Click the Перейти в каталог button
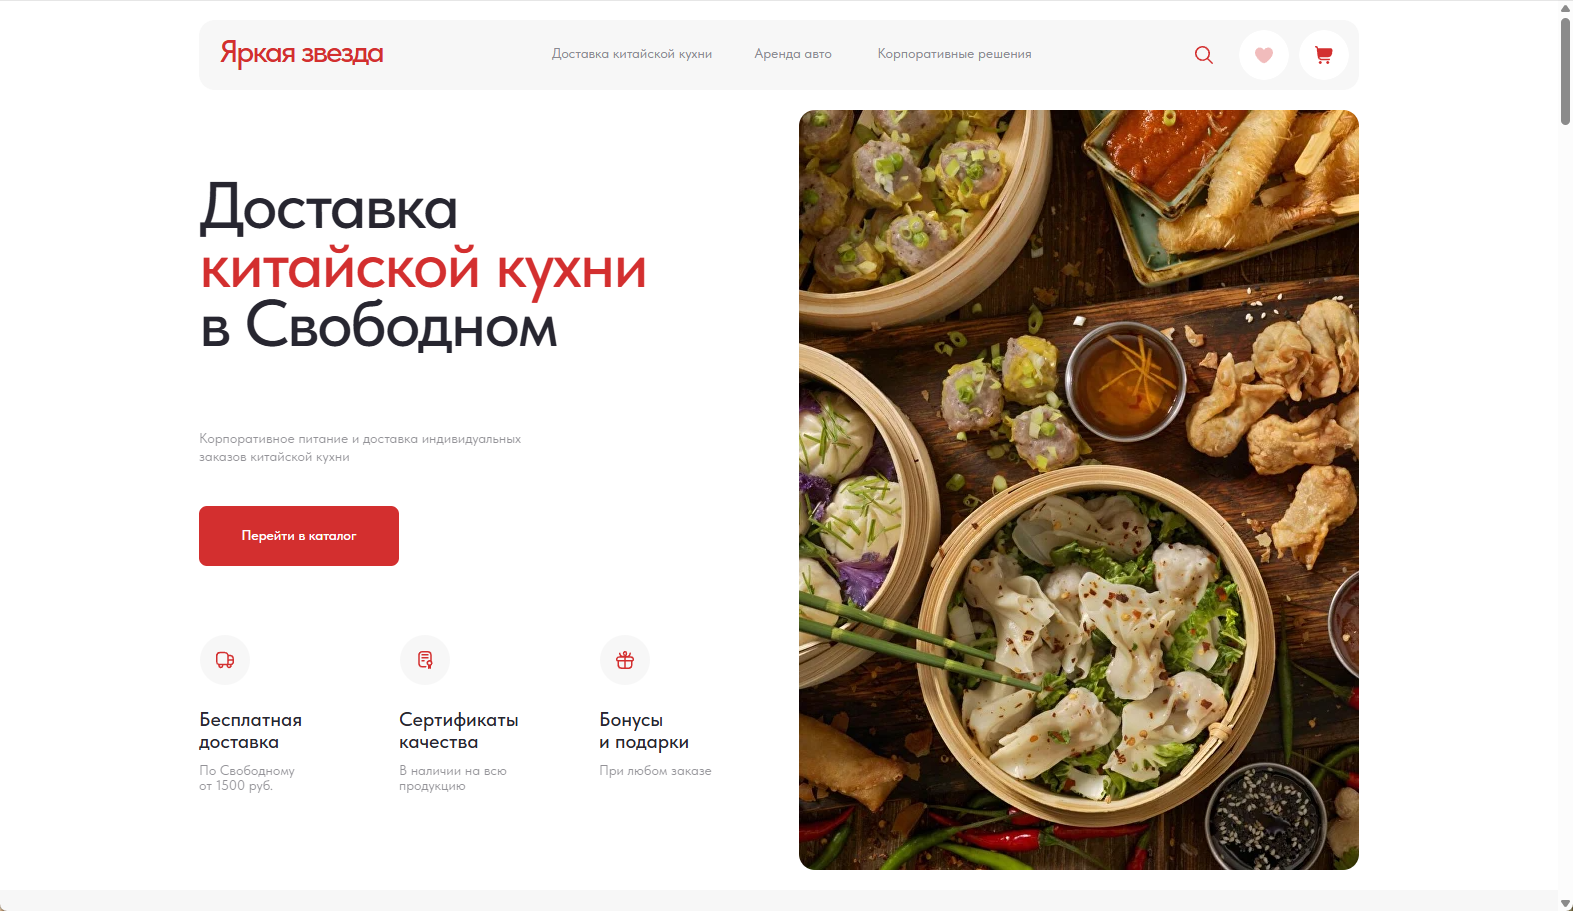The width and height of the screenshot is (1573, 911). tap(299, 536)
